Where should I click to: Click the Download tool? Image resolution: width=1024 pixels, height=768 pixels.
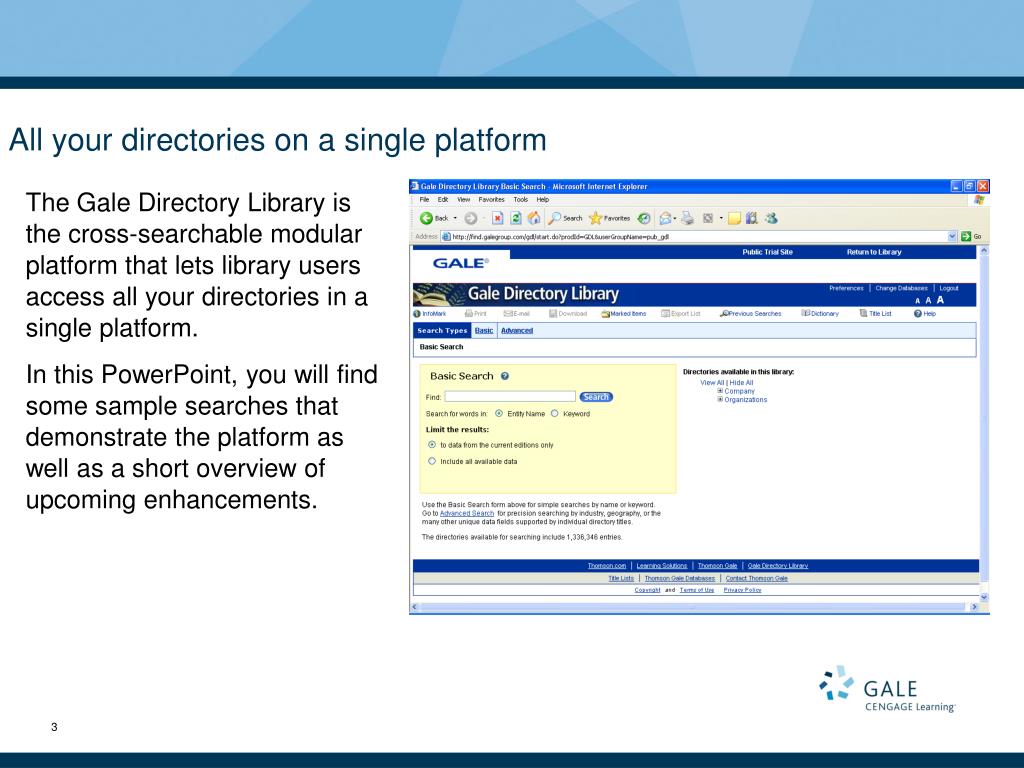[x=568, y=313]
